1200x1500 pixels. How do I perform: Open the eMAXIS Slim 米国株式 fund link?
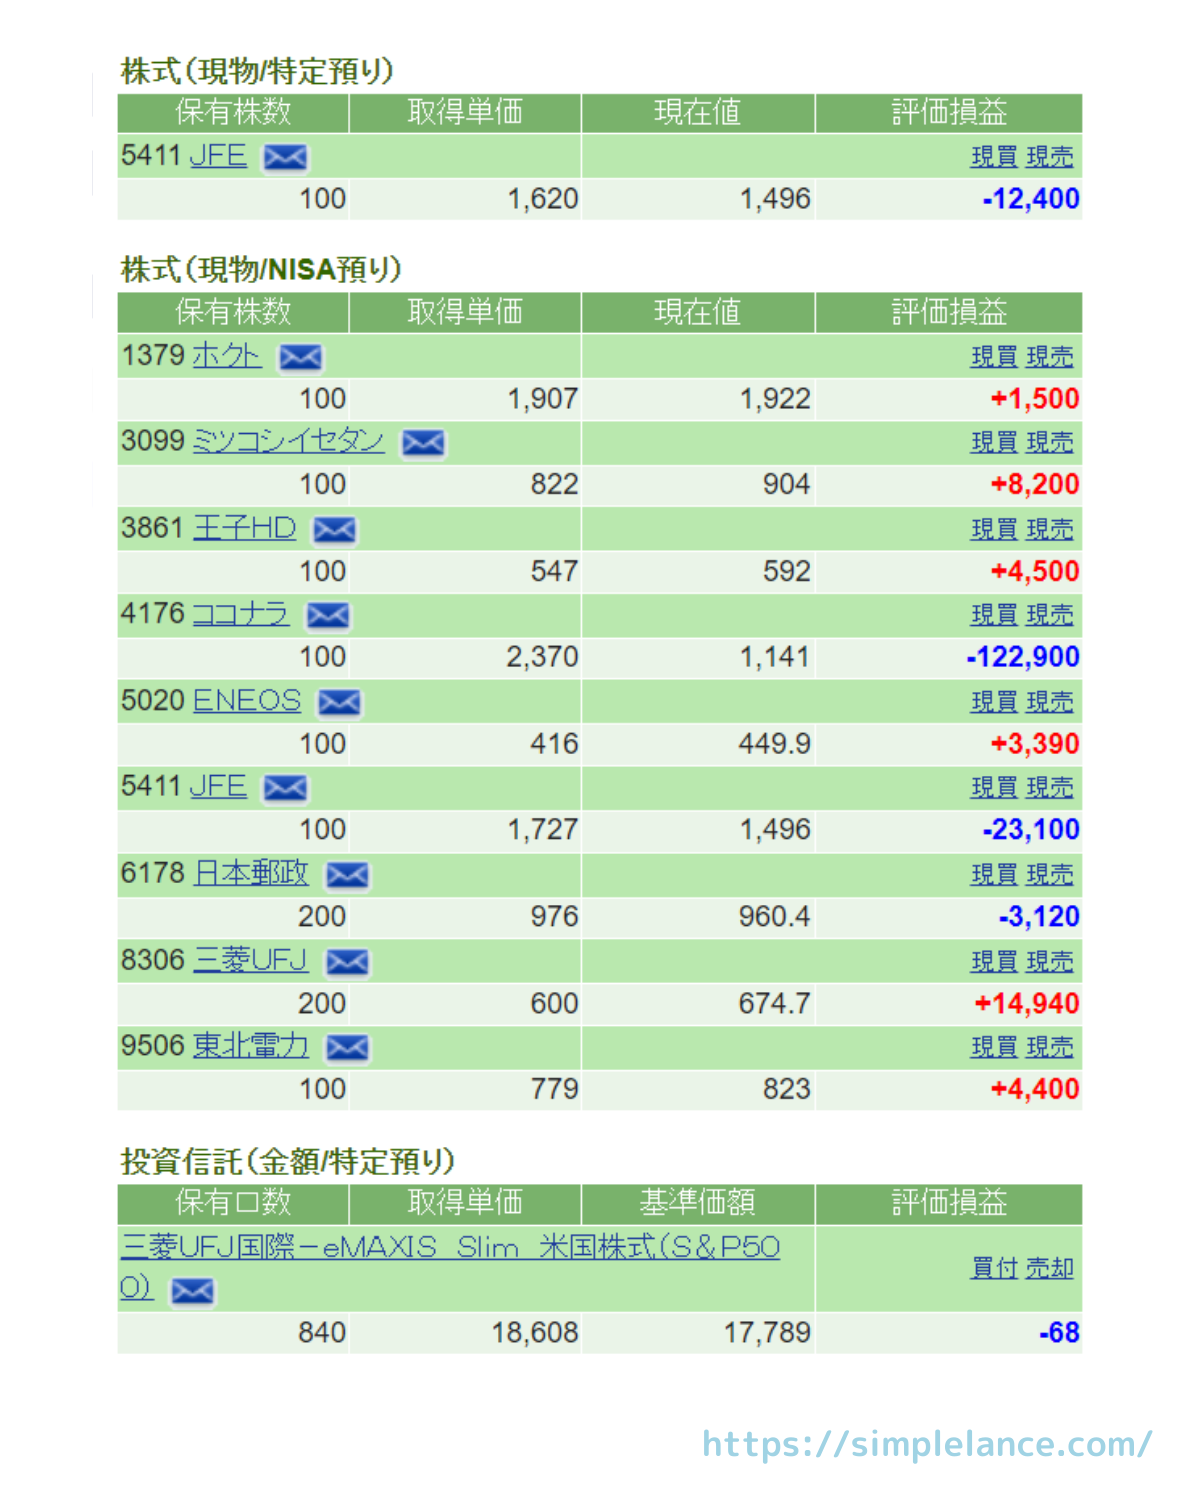[x=450, y=1247]
